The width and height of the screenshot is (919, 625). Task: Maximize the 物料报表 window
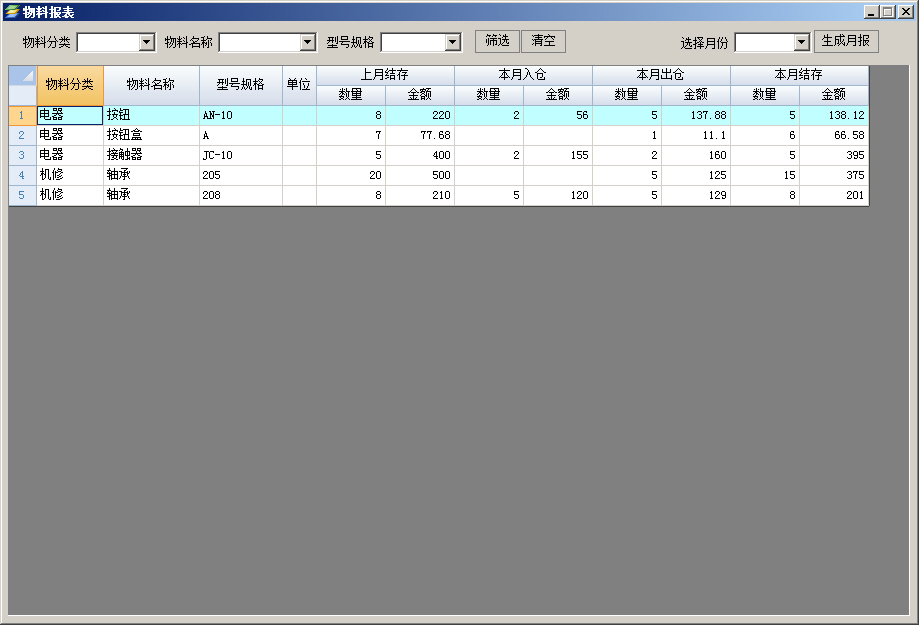(x=887, y=12)
